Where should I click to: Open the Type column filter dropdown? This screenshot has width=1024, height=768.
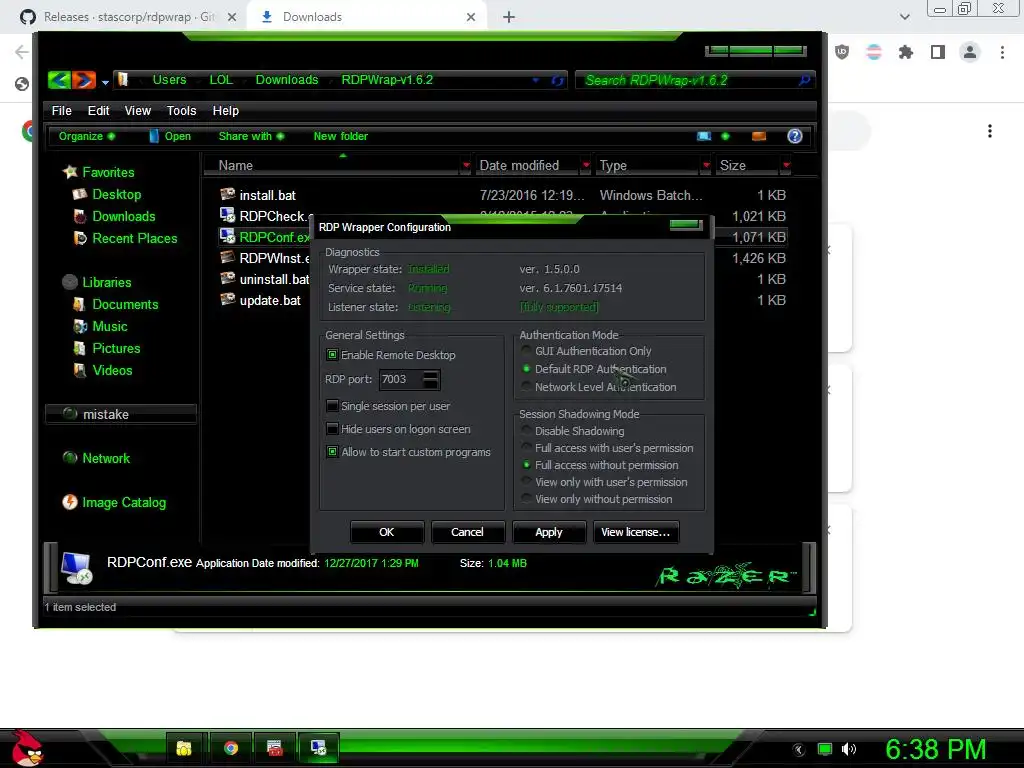705,165
